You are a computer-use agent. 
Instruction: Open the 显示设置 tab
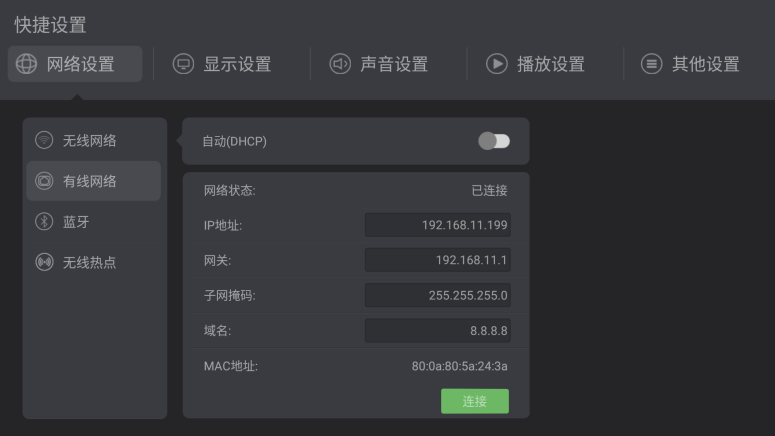(x=237, y=64)
